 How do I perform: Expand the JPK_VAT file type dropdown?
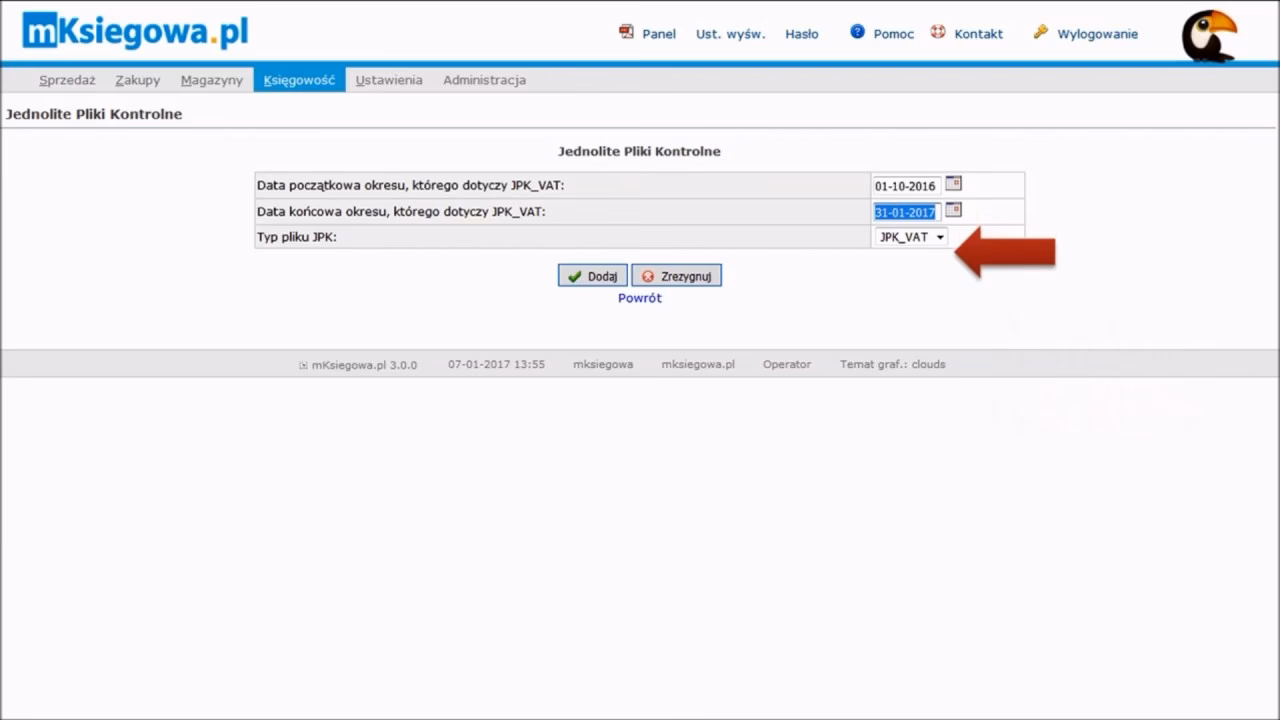point(911,237)
